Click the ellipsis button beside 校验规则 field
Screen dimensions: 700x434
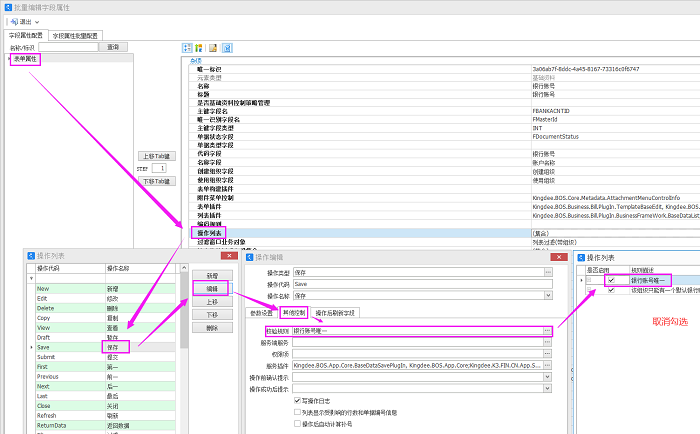pyautogui.click(x=547, y=330)
